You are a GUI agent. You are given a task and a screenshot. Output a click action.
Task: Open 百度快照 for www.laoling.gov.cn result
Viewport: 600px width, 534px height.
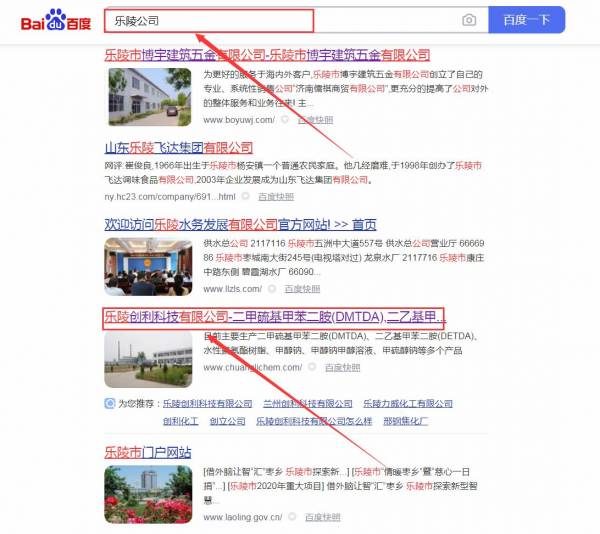point(322,517)
